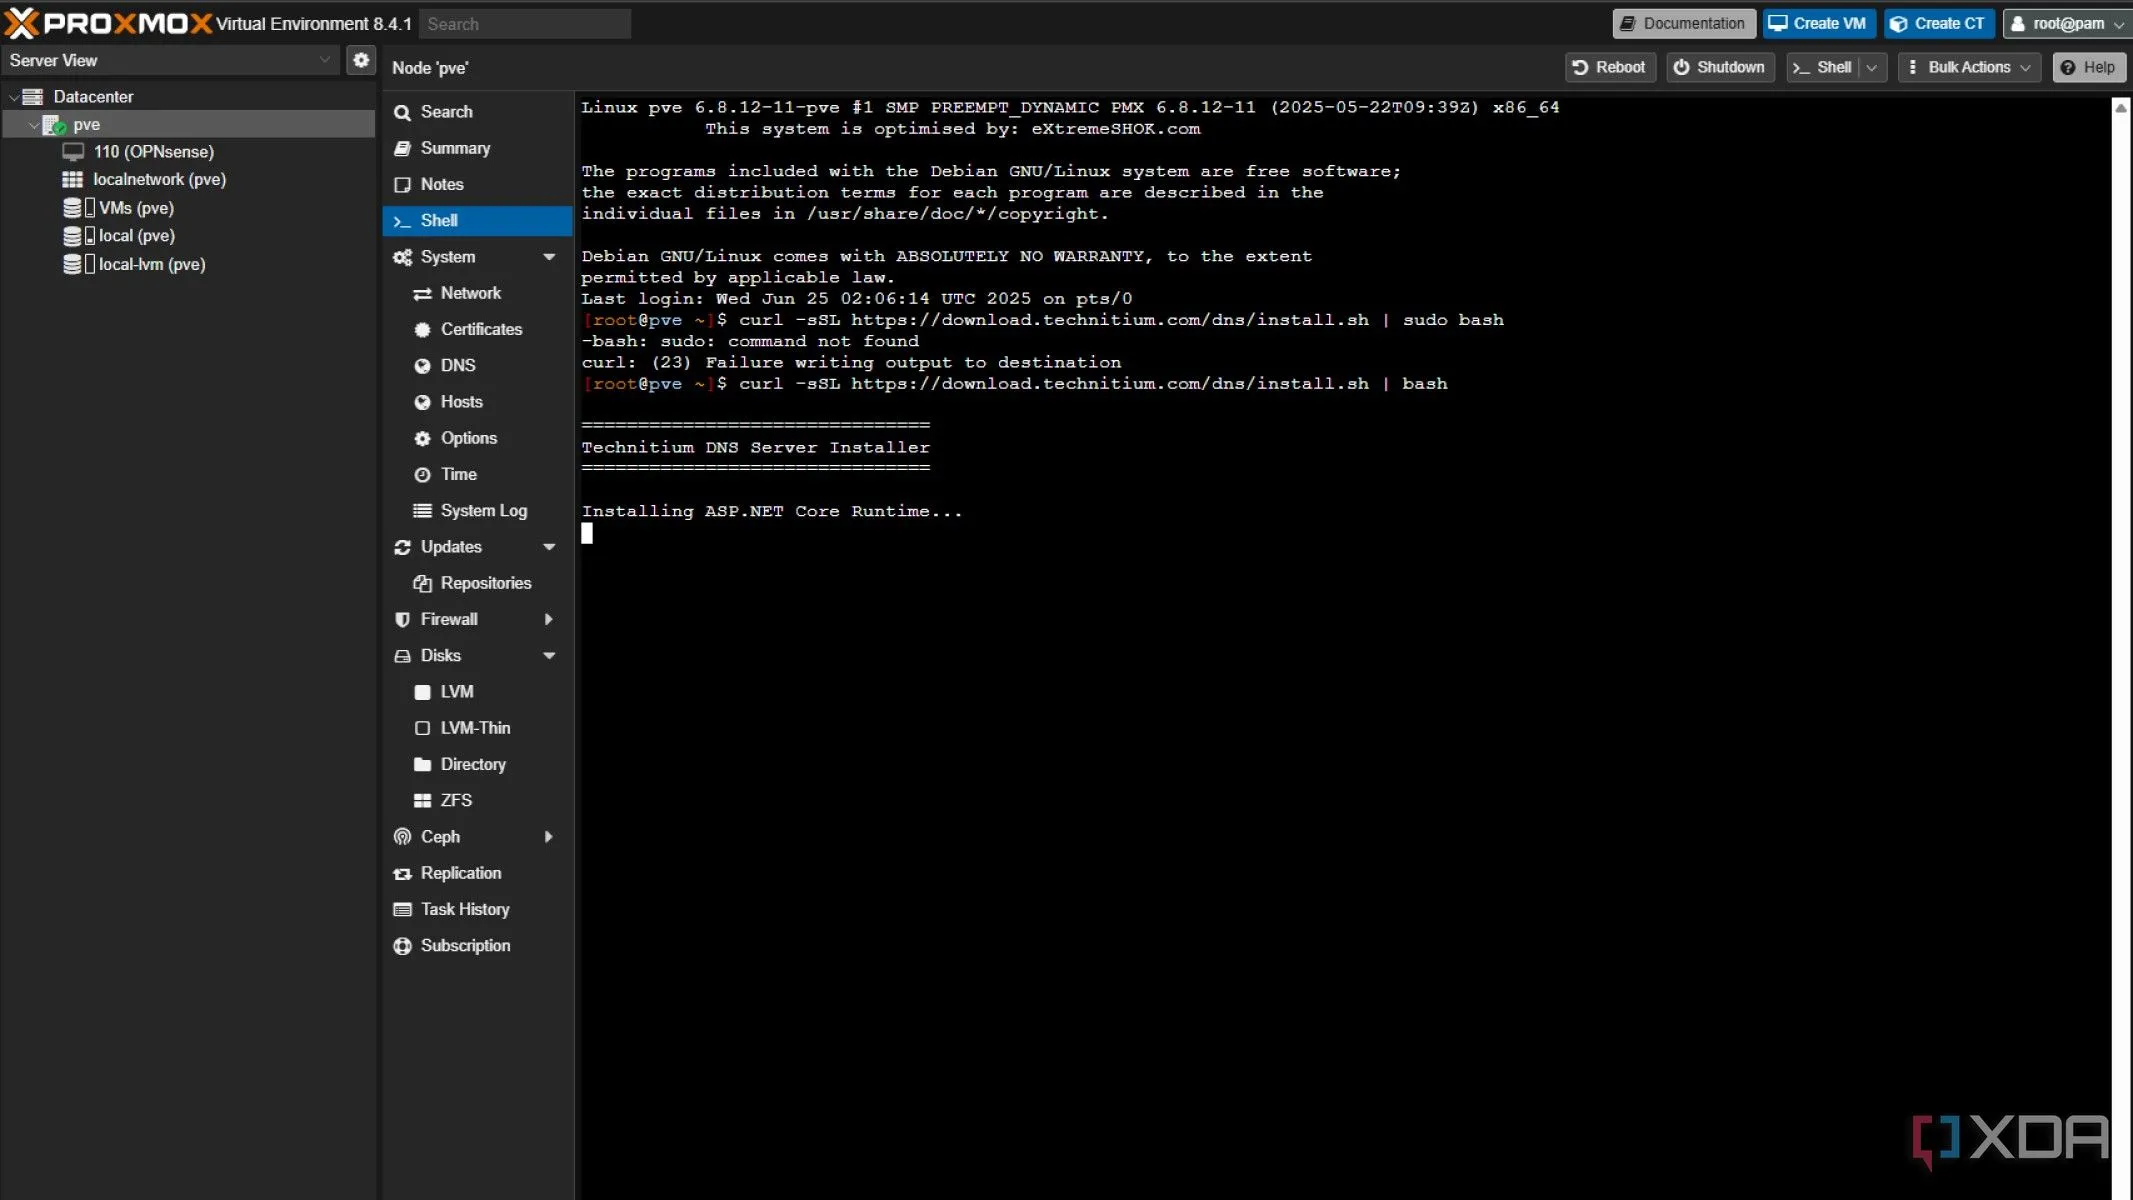Open the local-lvm (pve) storage item
This screenshot has height=1200, width=2133.
point(151,264)
